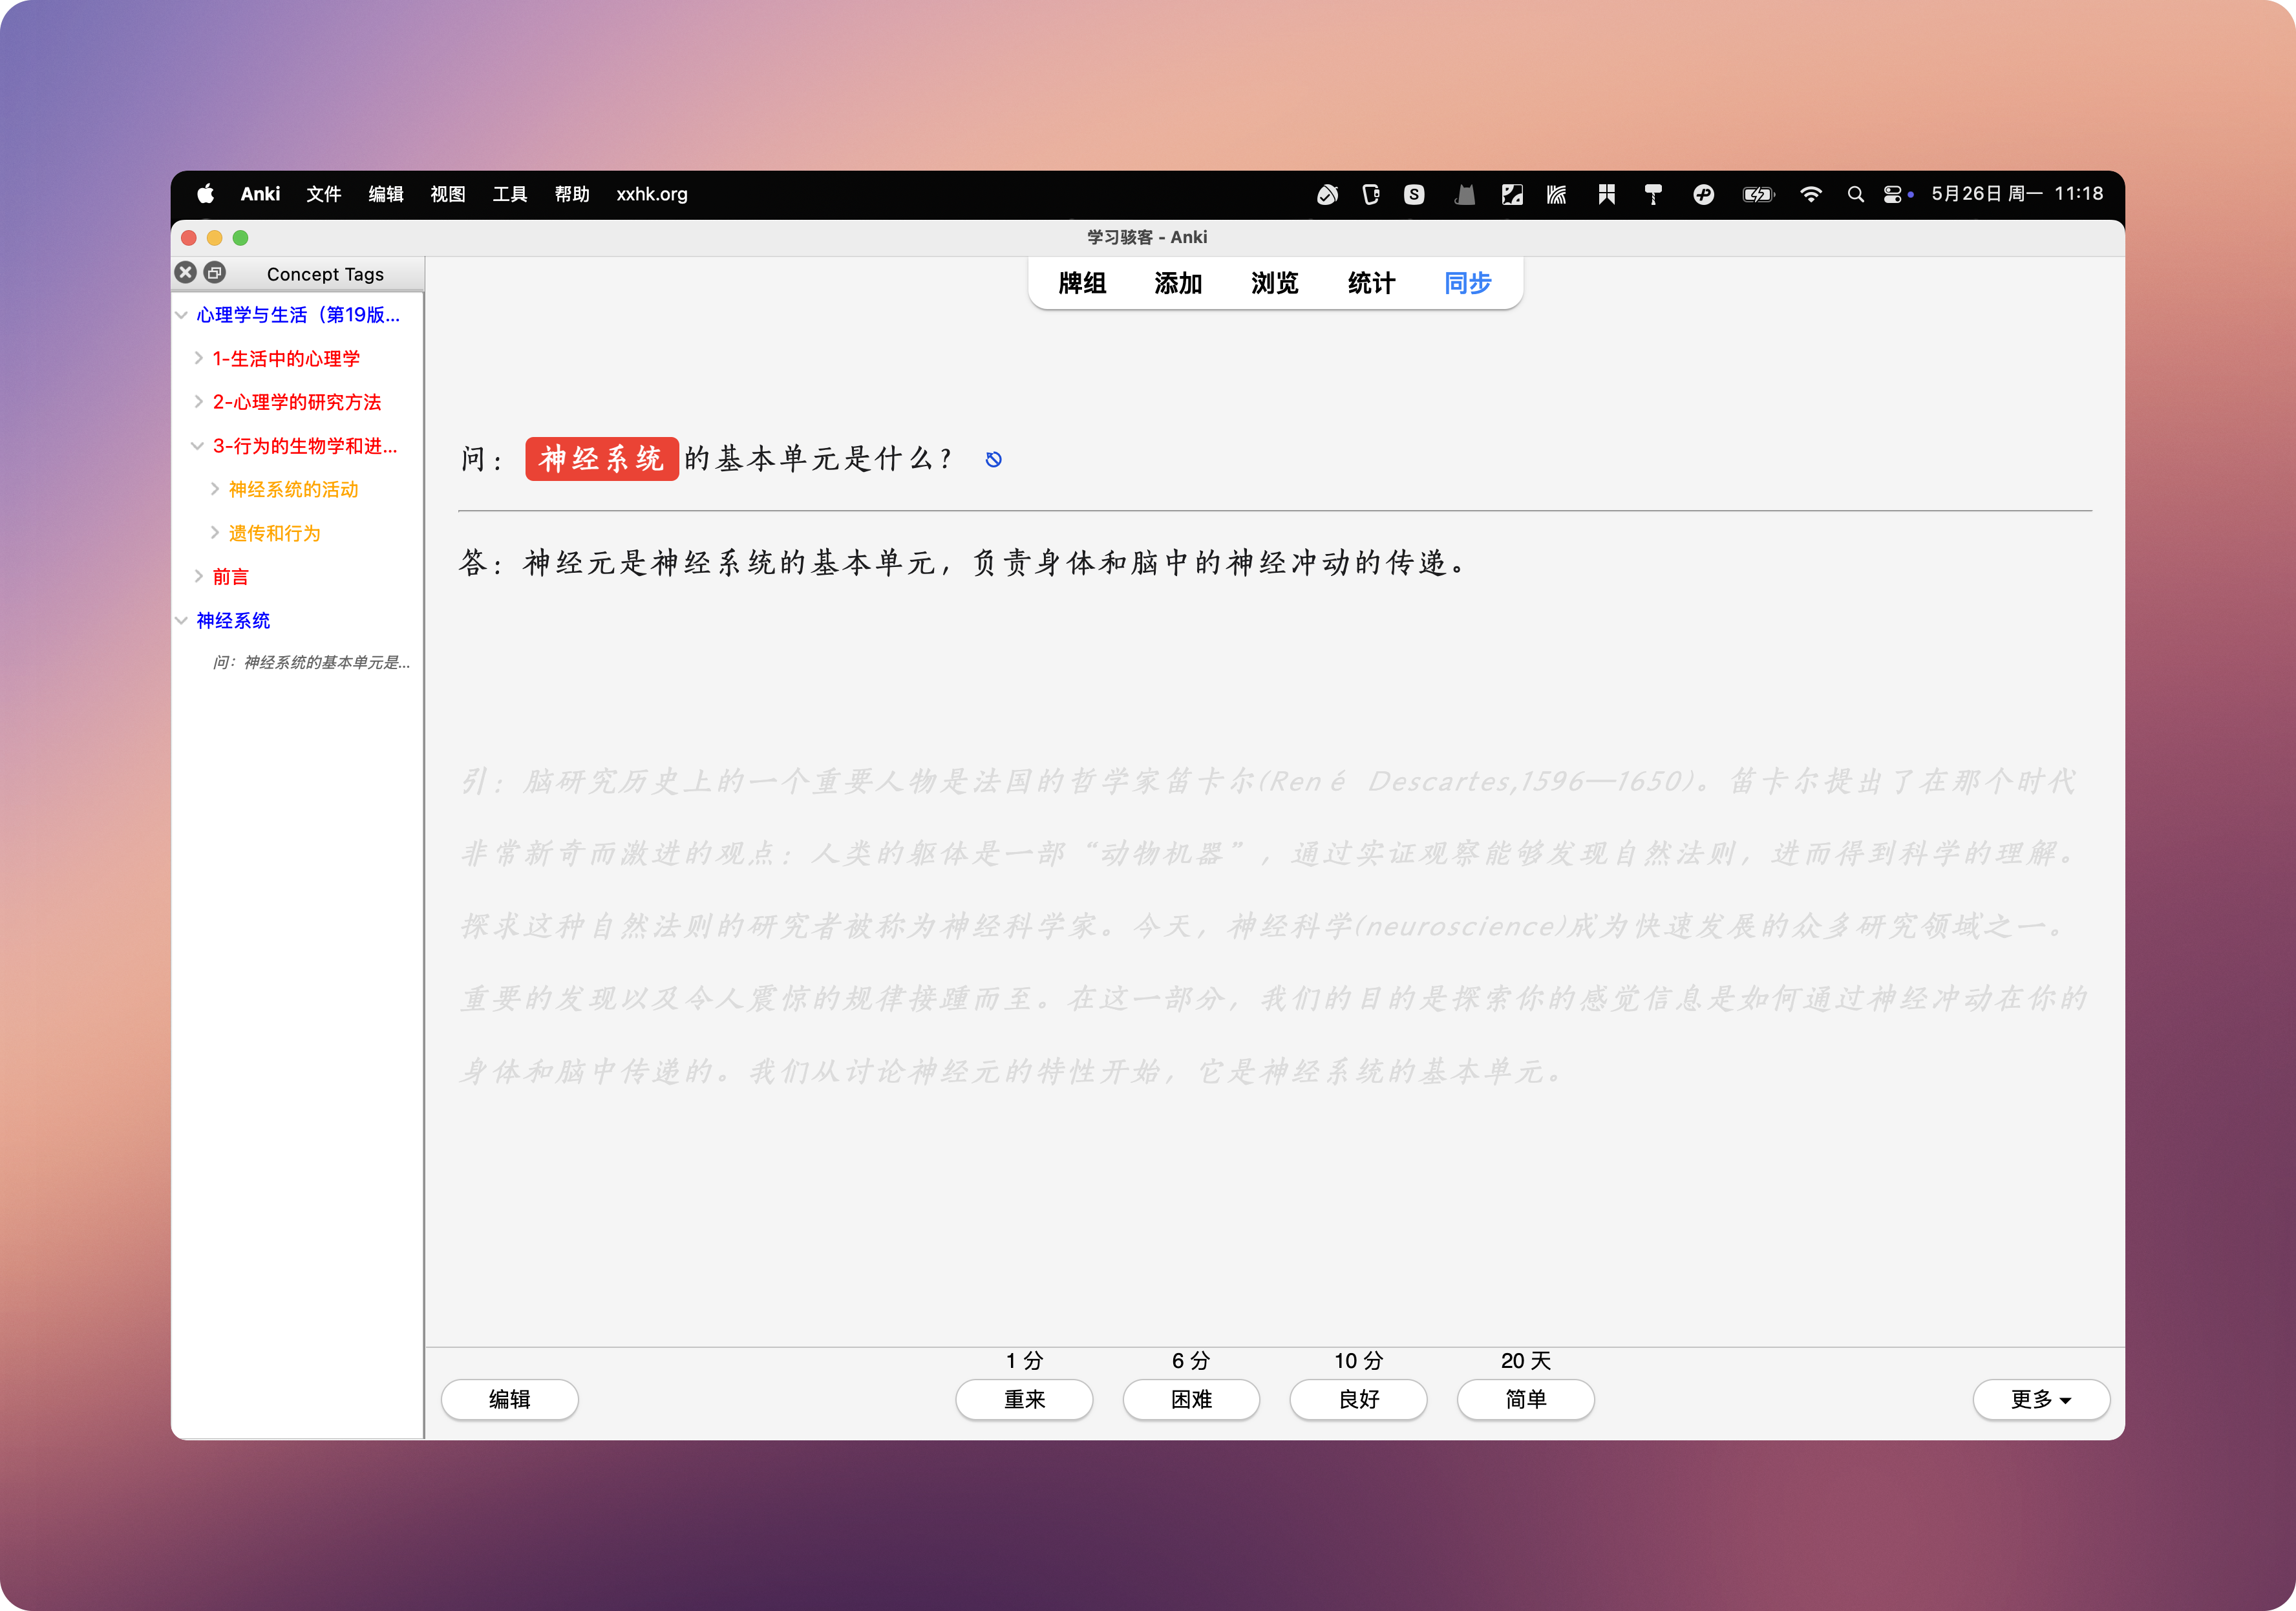Open the Spotlight search magnifier icon
The width and height of the screenshot is (2296, 1611).
point(1855,194)
